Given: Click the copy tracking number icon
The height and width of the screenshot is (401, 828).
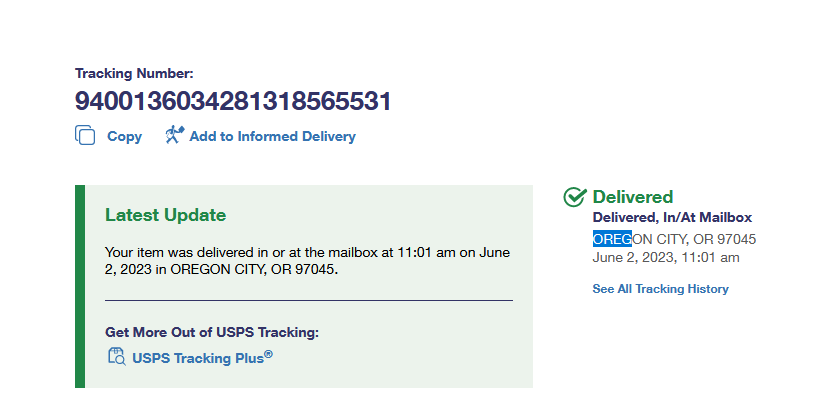Looking at the screenshot, I should click(85, 136).
